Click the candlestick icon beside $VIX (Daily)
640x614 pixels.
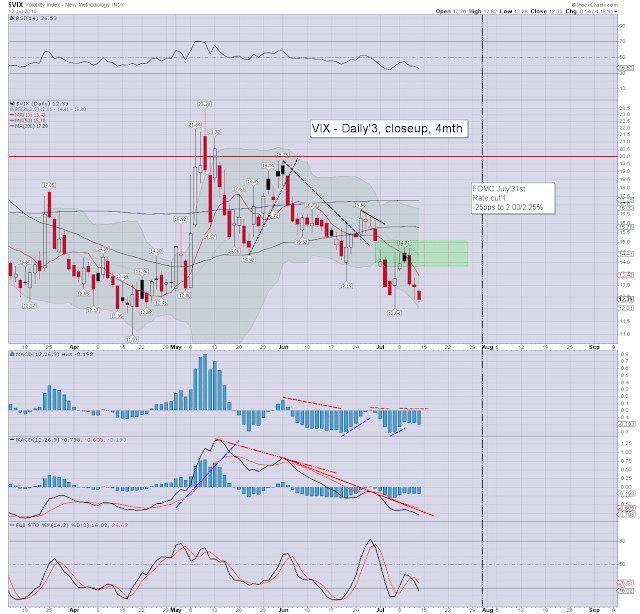pos(12,104)
